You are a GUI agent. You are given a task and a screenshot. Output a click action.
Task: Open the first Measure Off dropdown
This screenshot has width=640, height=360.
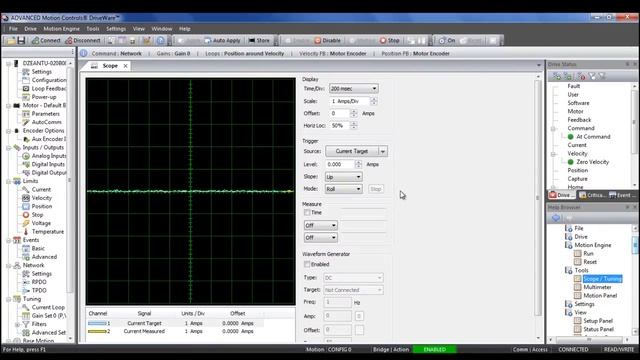click(x=320, y=225)
